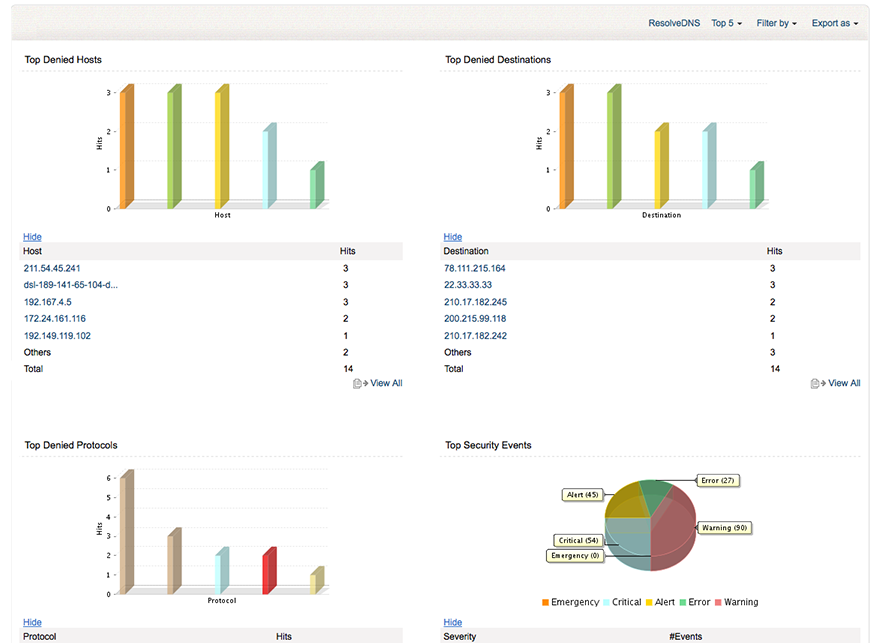This screenshot has width=883, height=643.
Task: Click the Error (27) pie label
Action: pyautogui.click(x=717, y=480)
